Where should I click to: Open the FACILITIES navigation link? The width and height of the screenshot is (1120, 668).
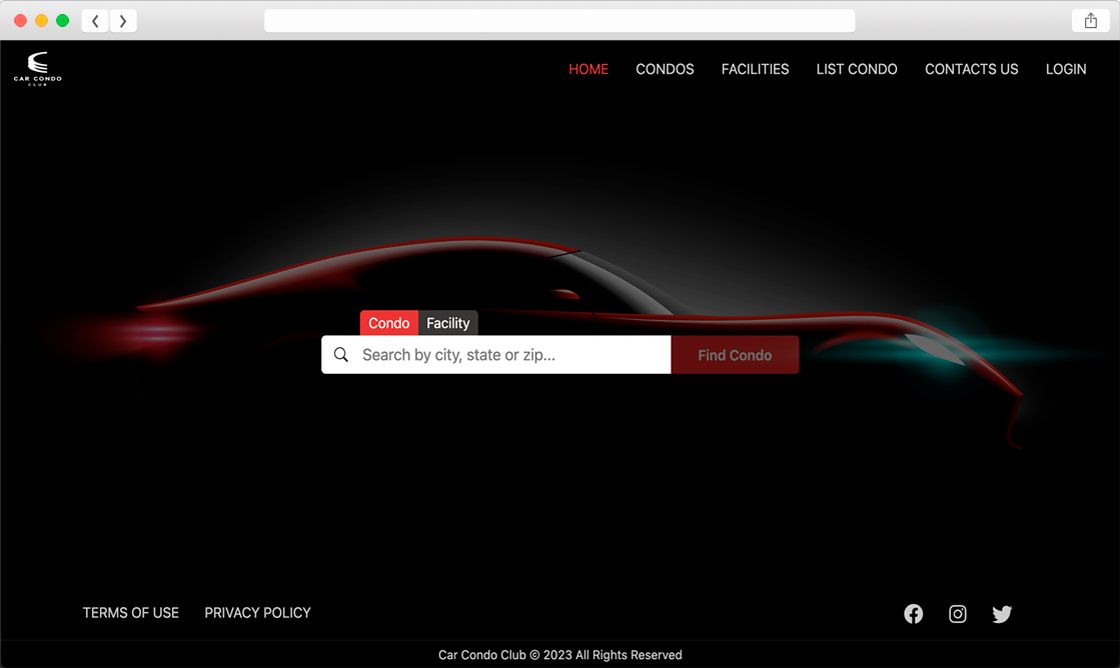[755, 69]
